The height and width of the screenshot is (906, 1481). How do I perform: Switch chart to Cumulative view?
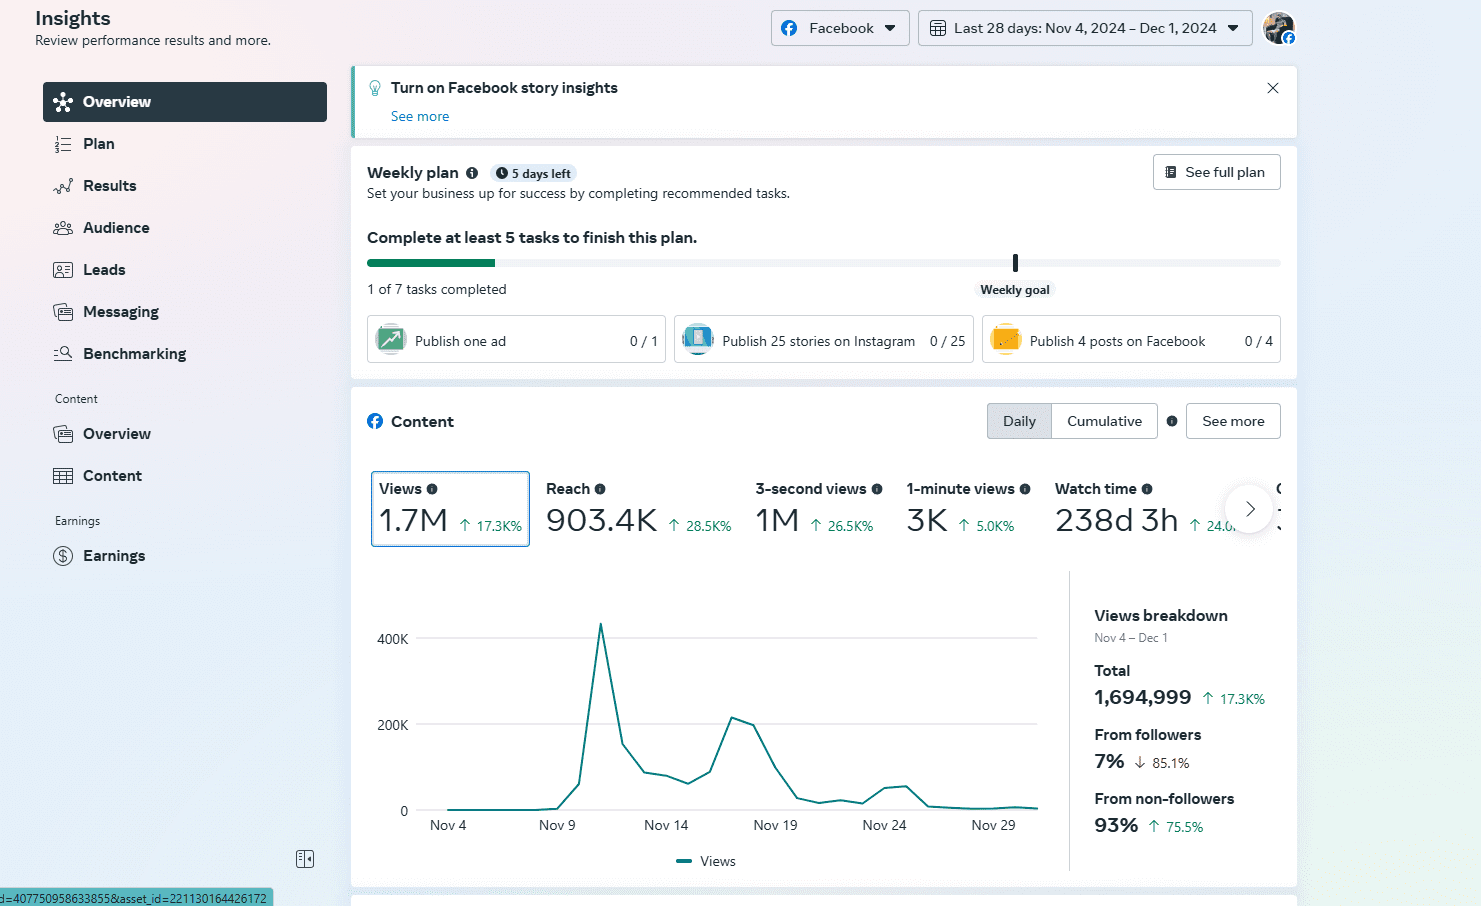(1104, 421)
